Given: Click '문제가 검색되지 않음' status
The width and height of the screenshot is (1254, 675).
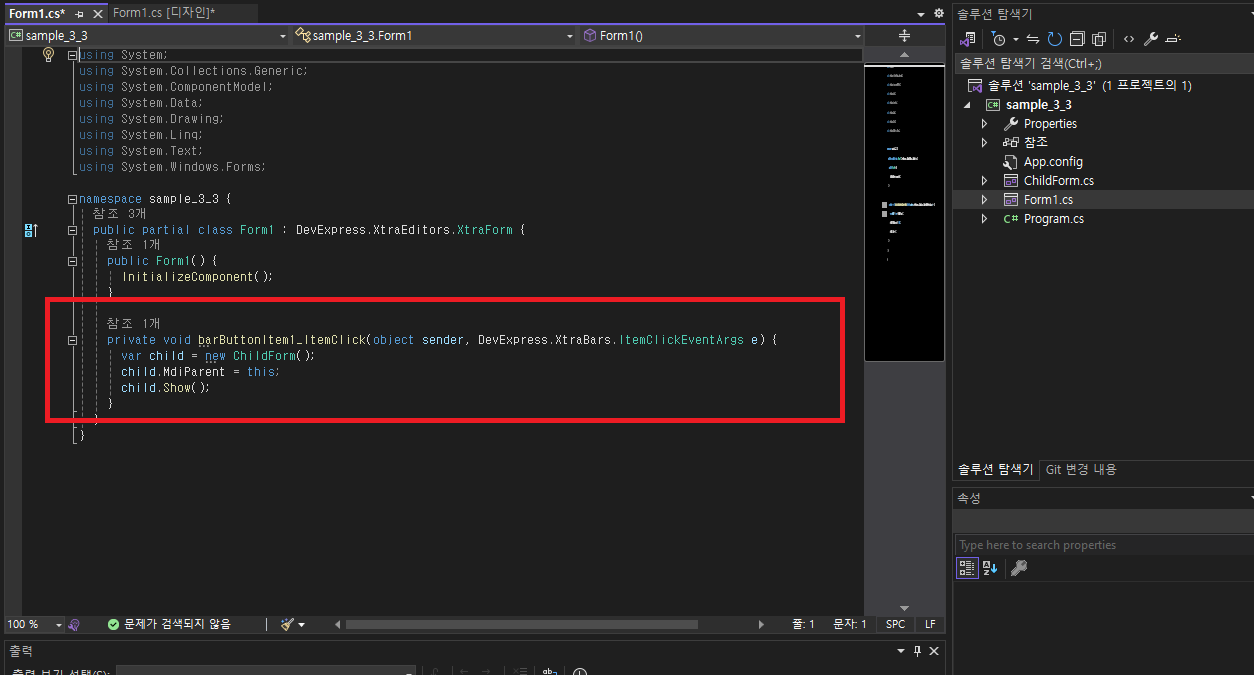Looking at the screenshot, I should pos(169,624).
